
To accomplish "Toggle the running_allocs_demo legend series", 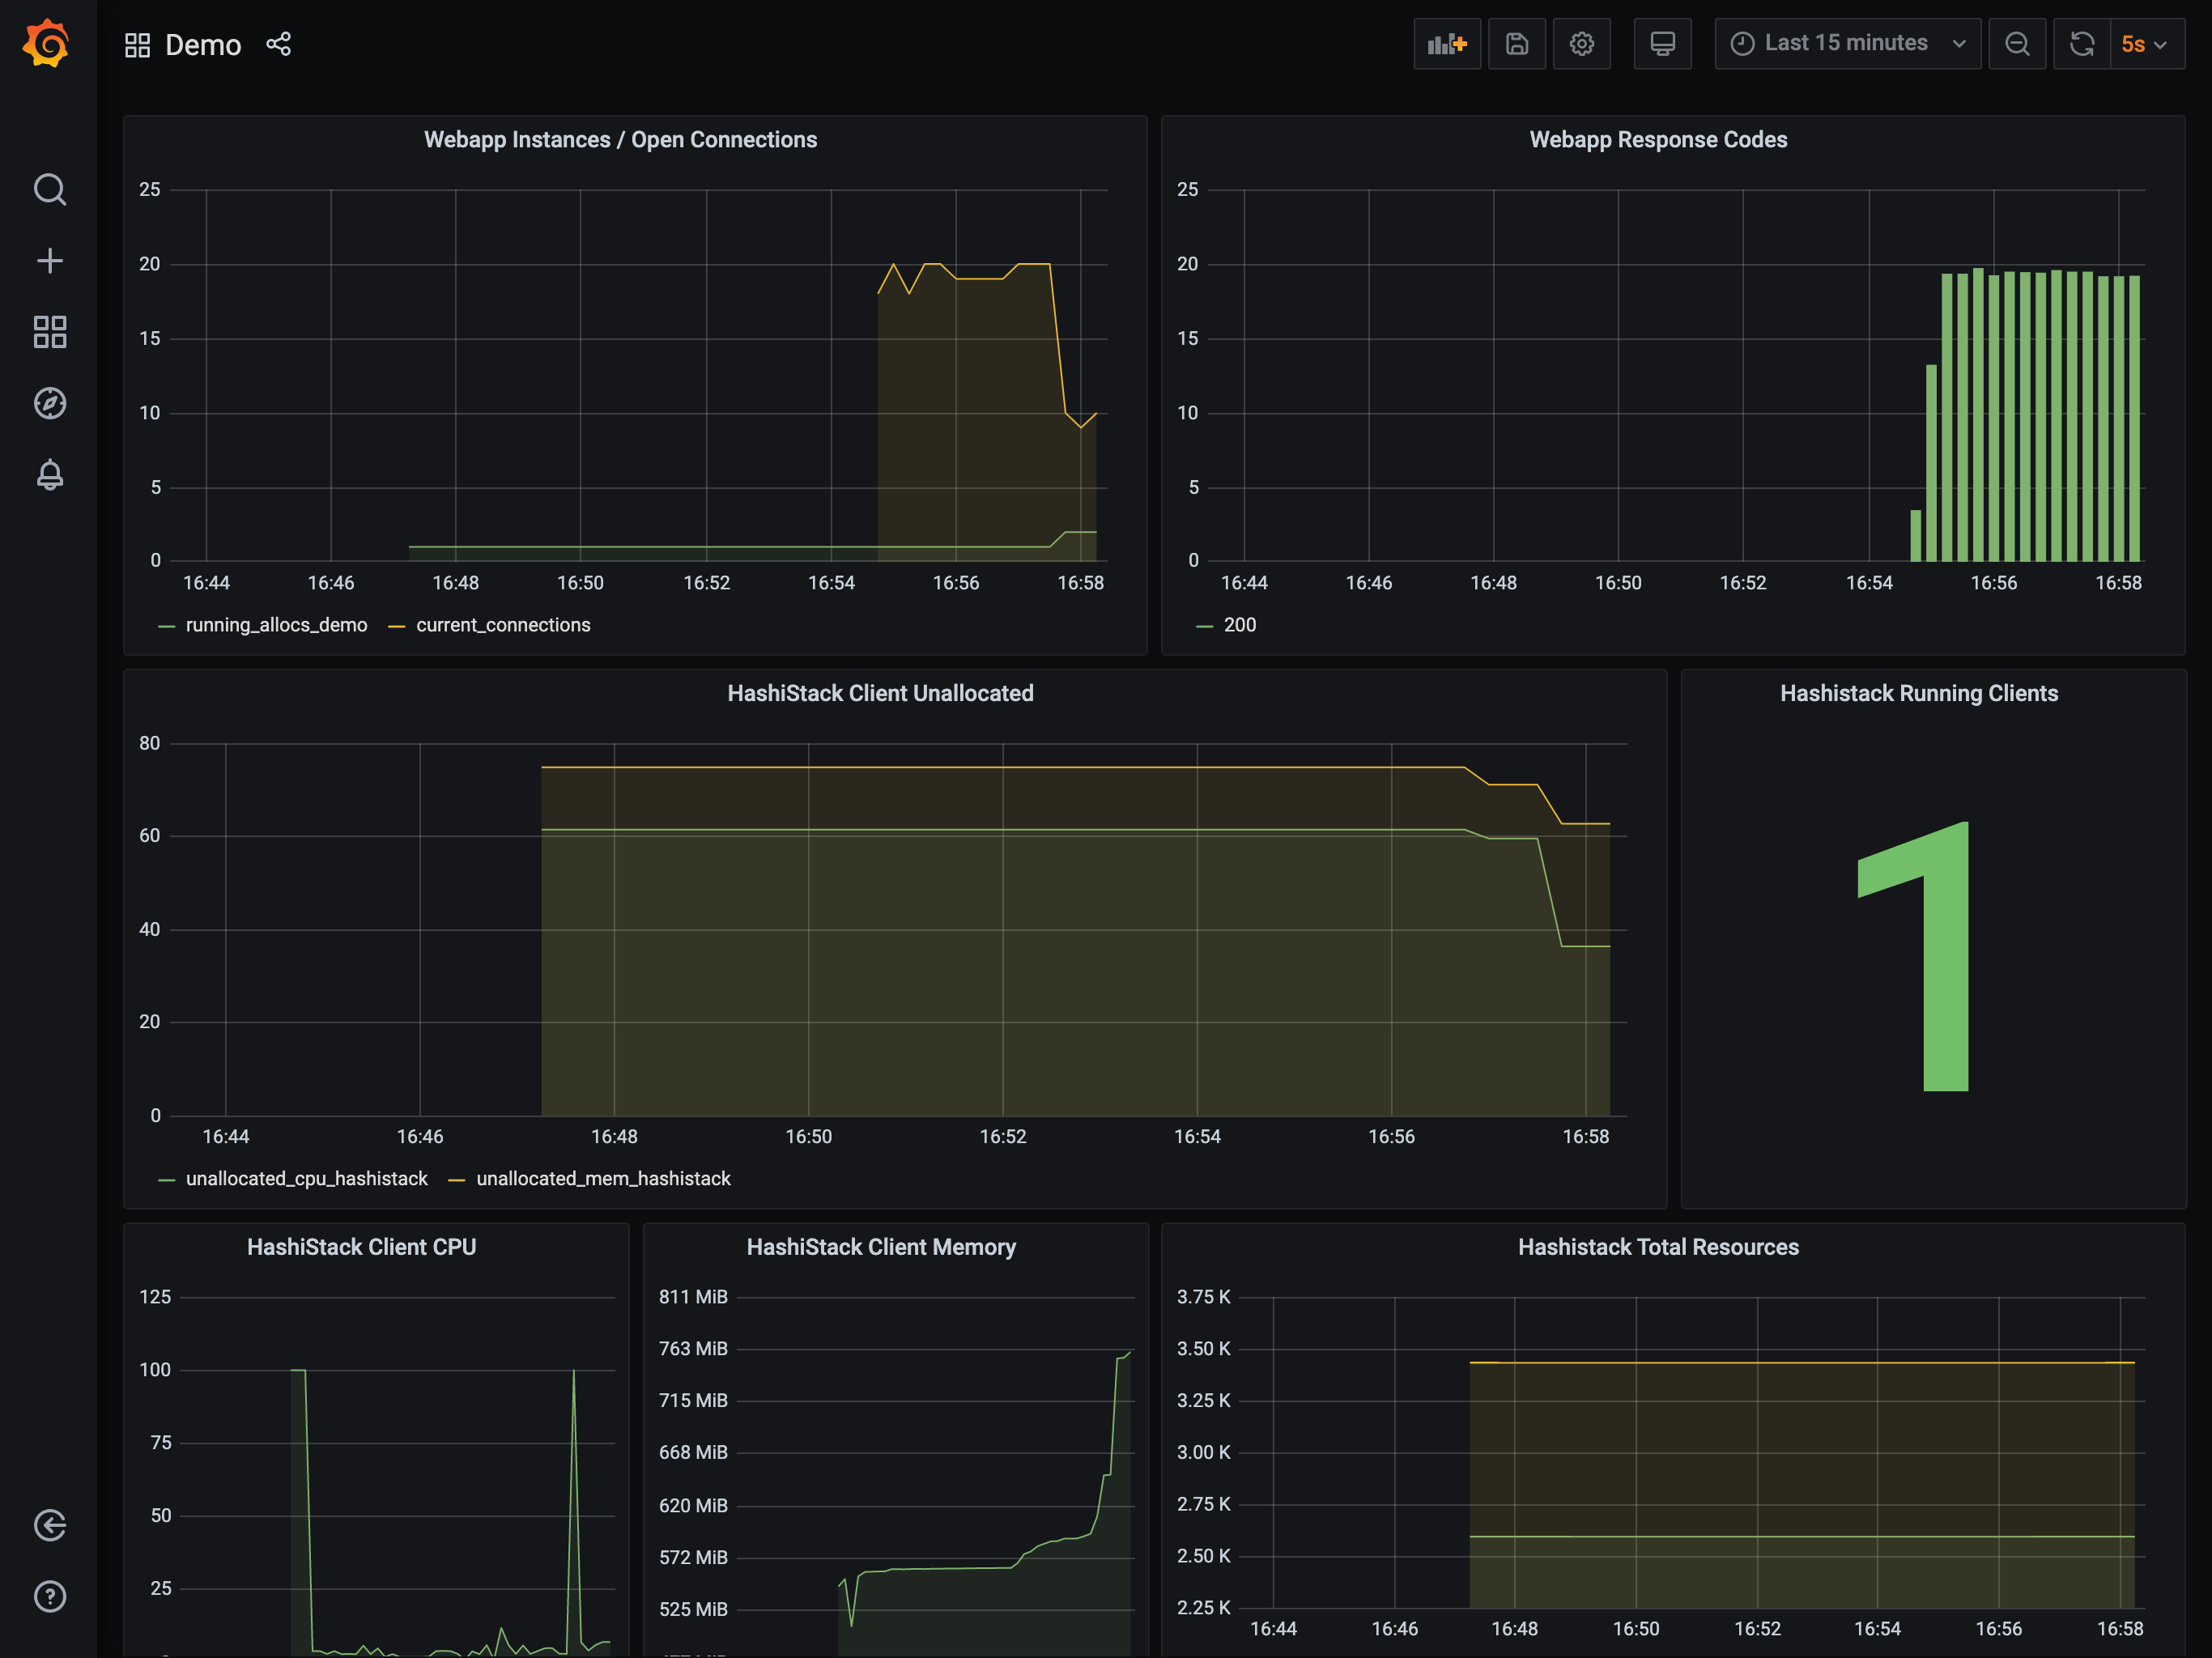I will click(x=276, y=625).
